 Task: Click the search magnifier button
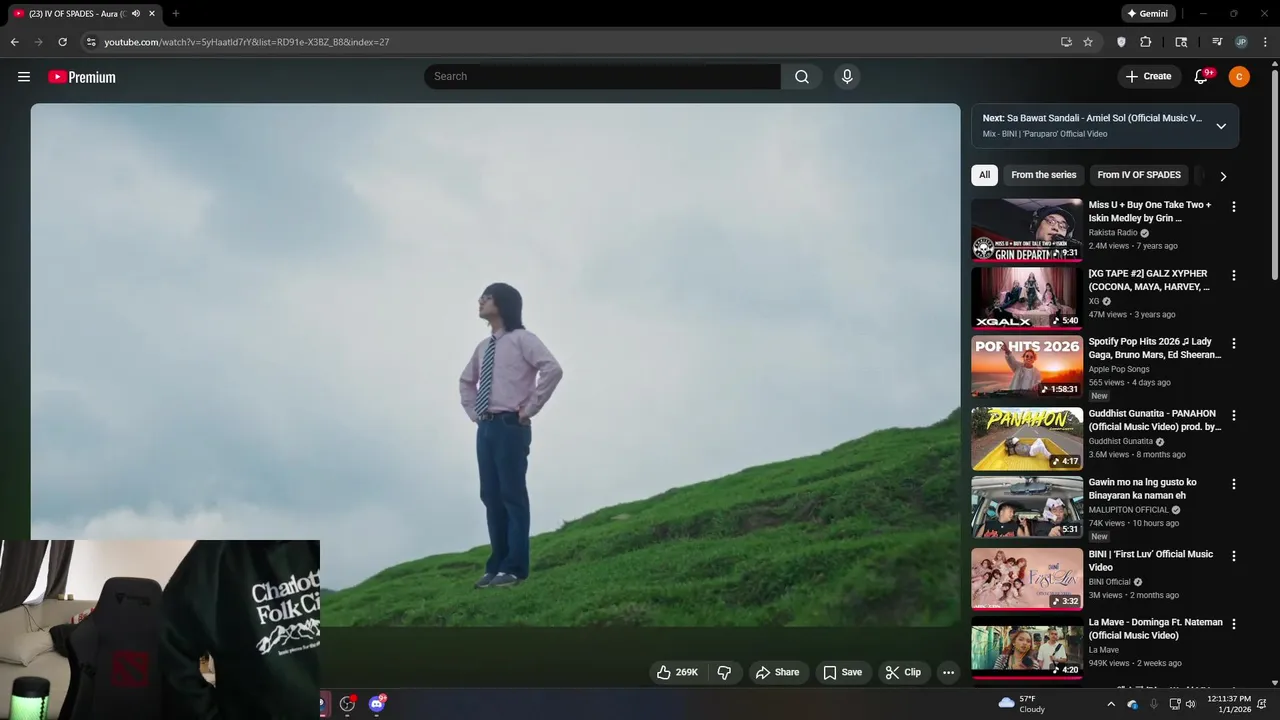pos(802,77)
